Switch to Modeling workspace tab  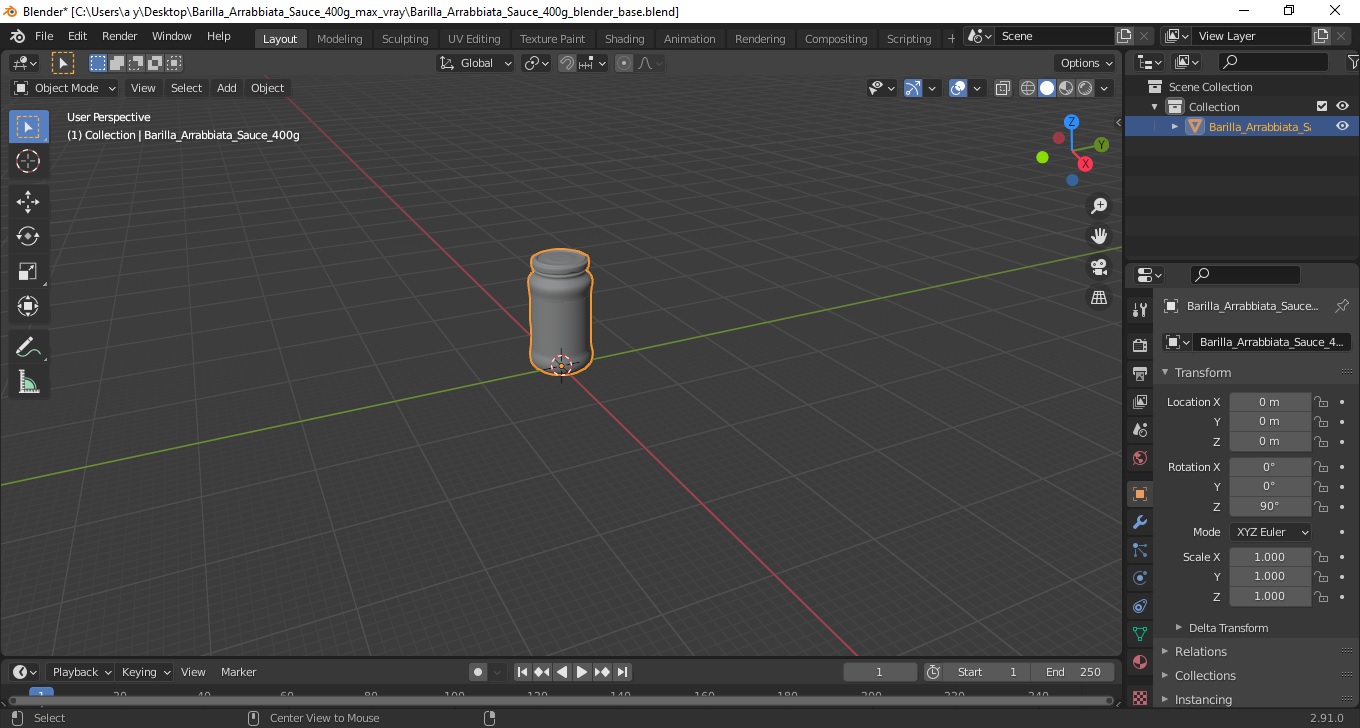click(x=340, y=39)
